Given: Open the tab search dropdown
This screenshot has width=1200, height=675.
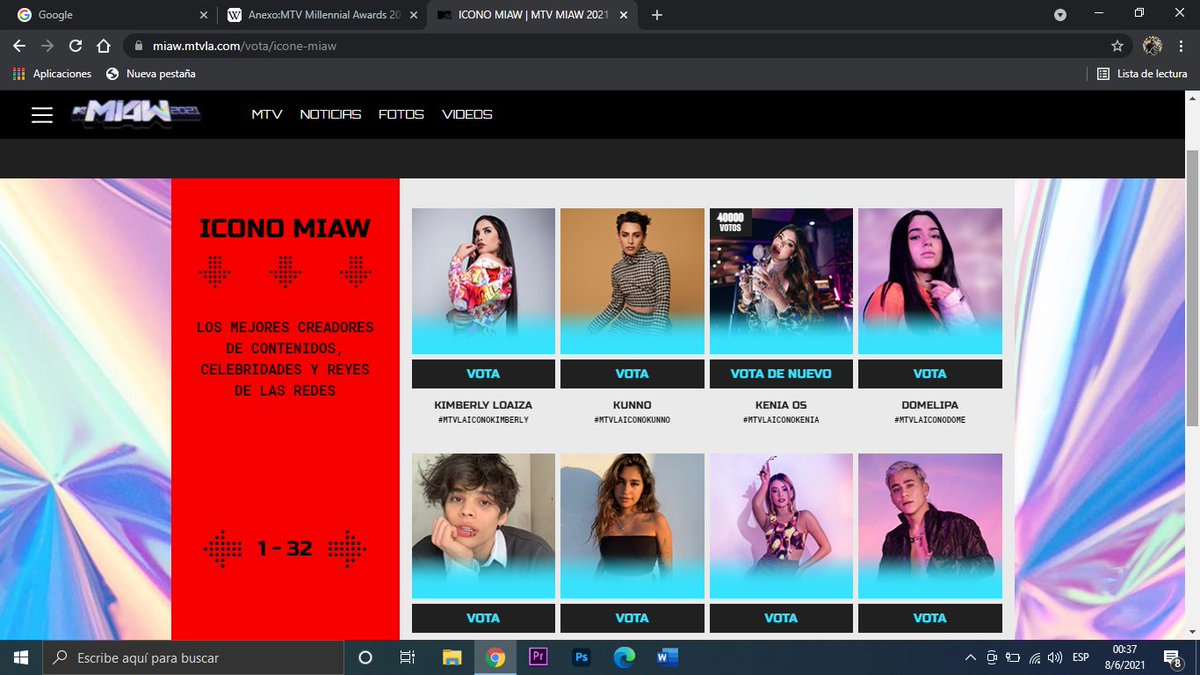Looking at the screenshot, I should click(1060, 15).
